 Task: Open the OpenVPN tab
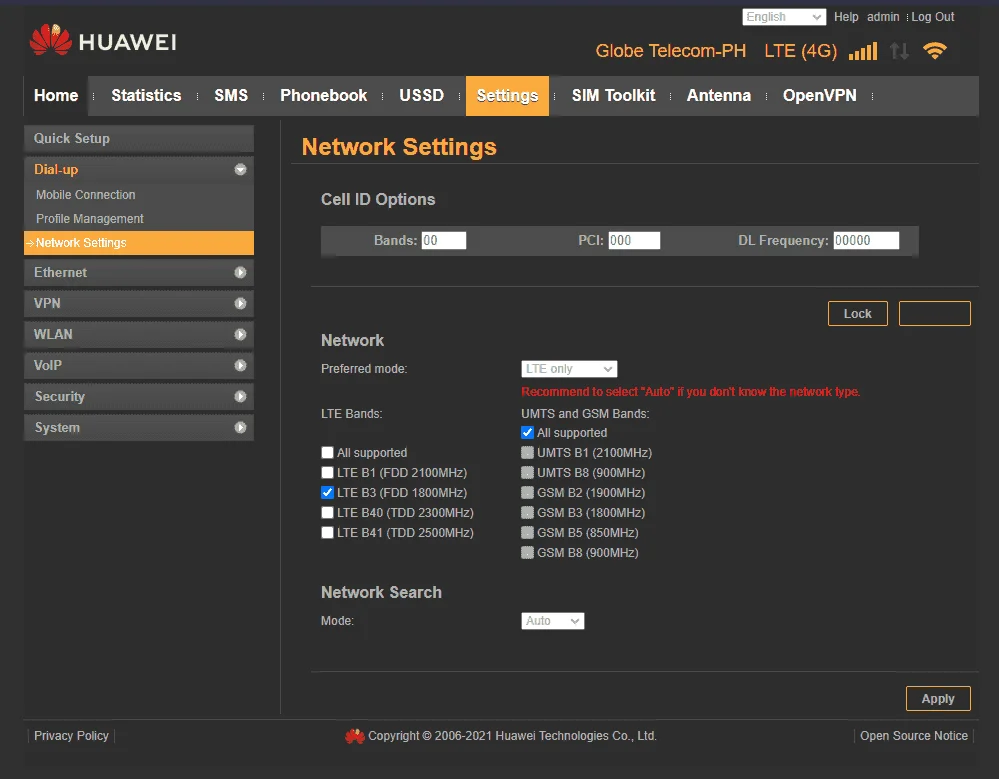pyautogui.click(x=819, y=96)
